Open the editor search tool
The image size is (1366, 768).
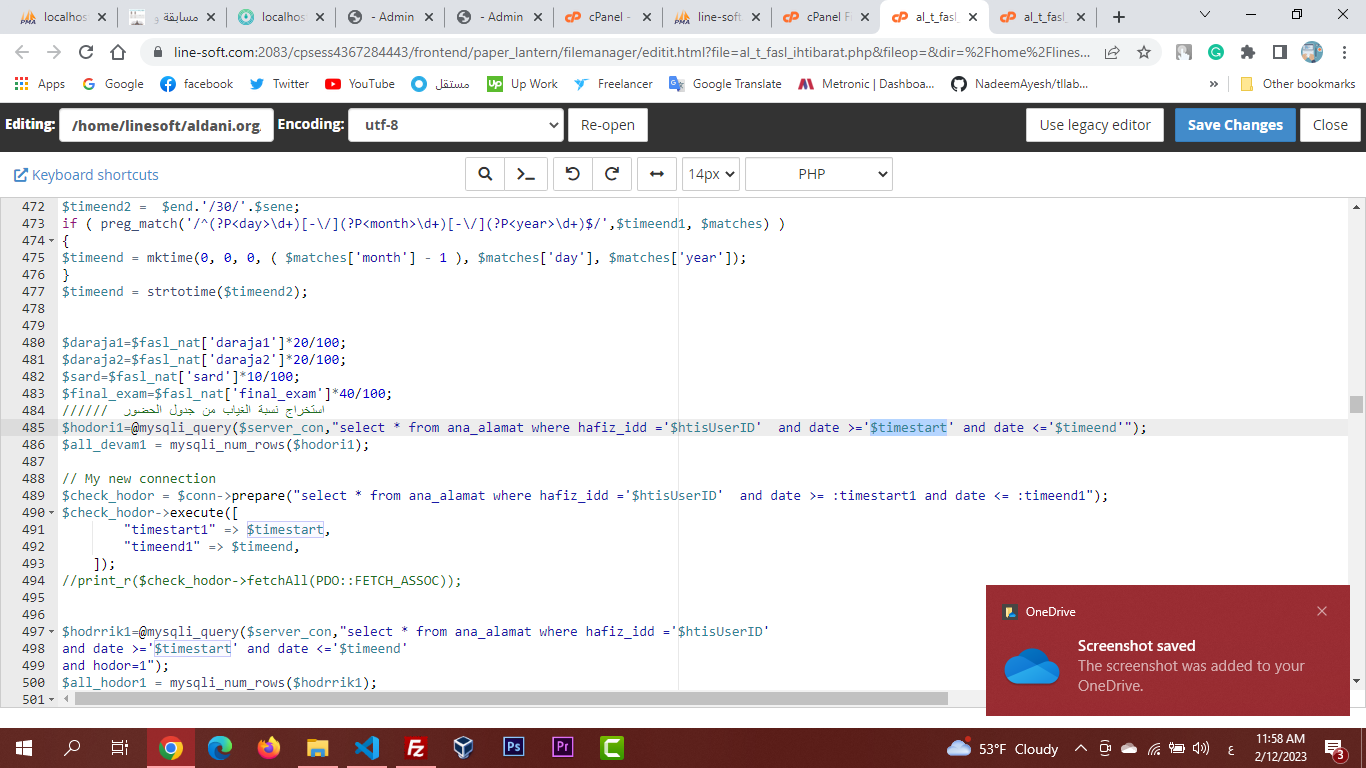click(x=485, y=174)
